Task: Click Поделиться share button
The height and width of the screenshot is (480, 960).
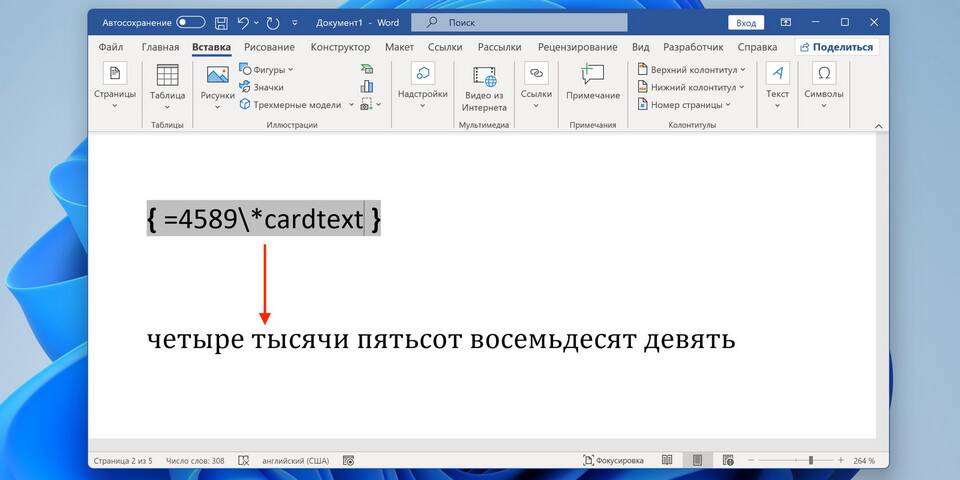Action: coord(837,47)
